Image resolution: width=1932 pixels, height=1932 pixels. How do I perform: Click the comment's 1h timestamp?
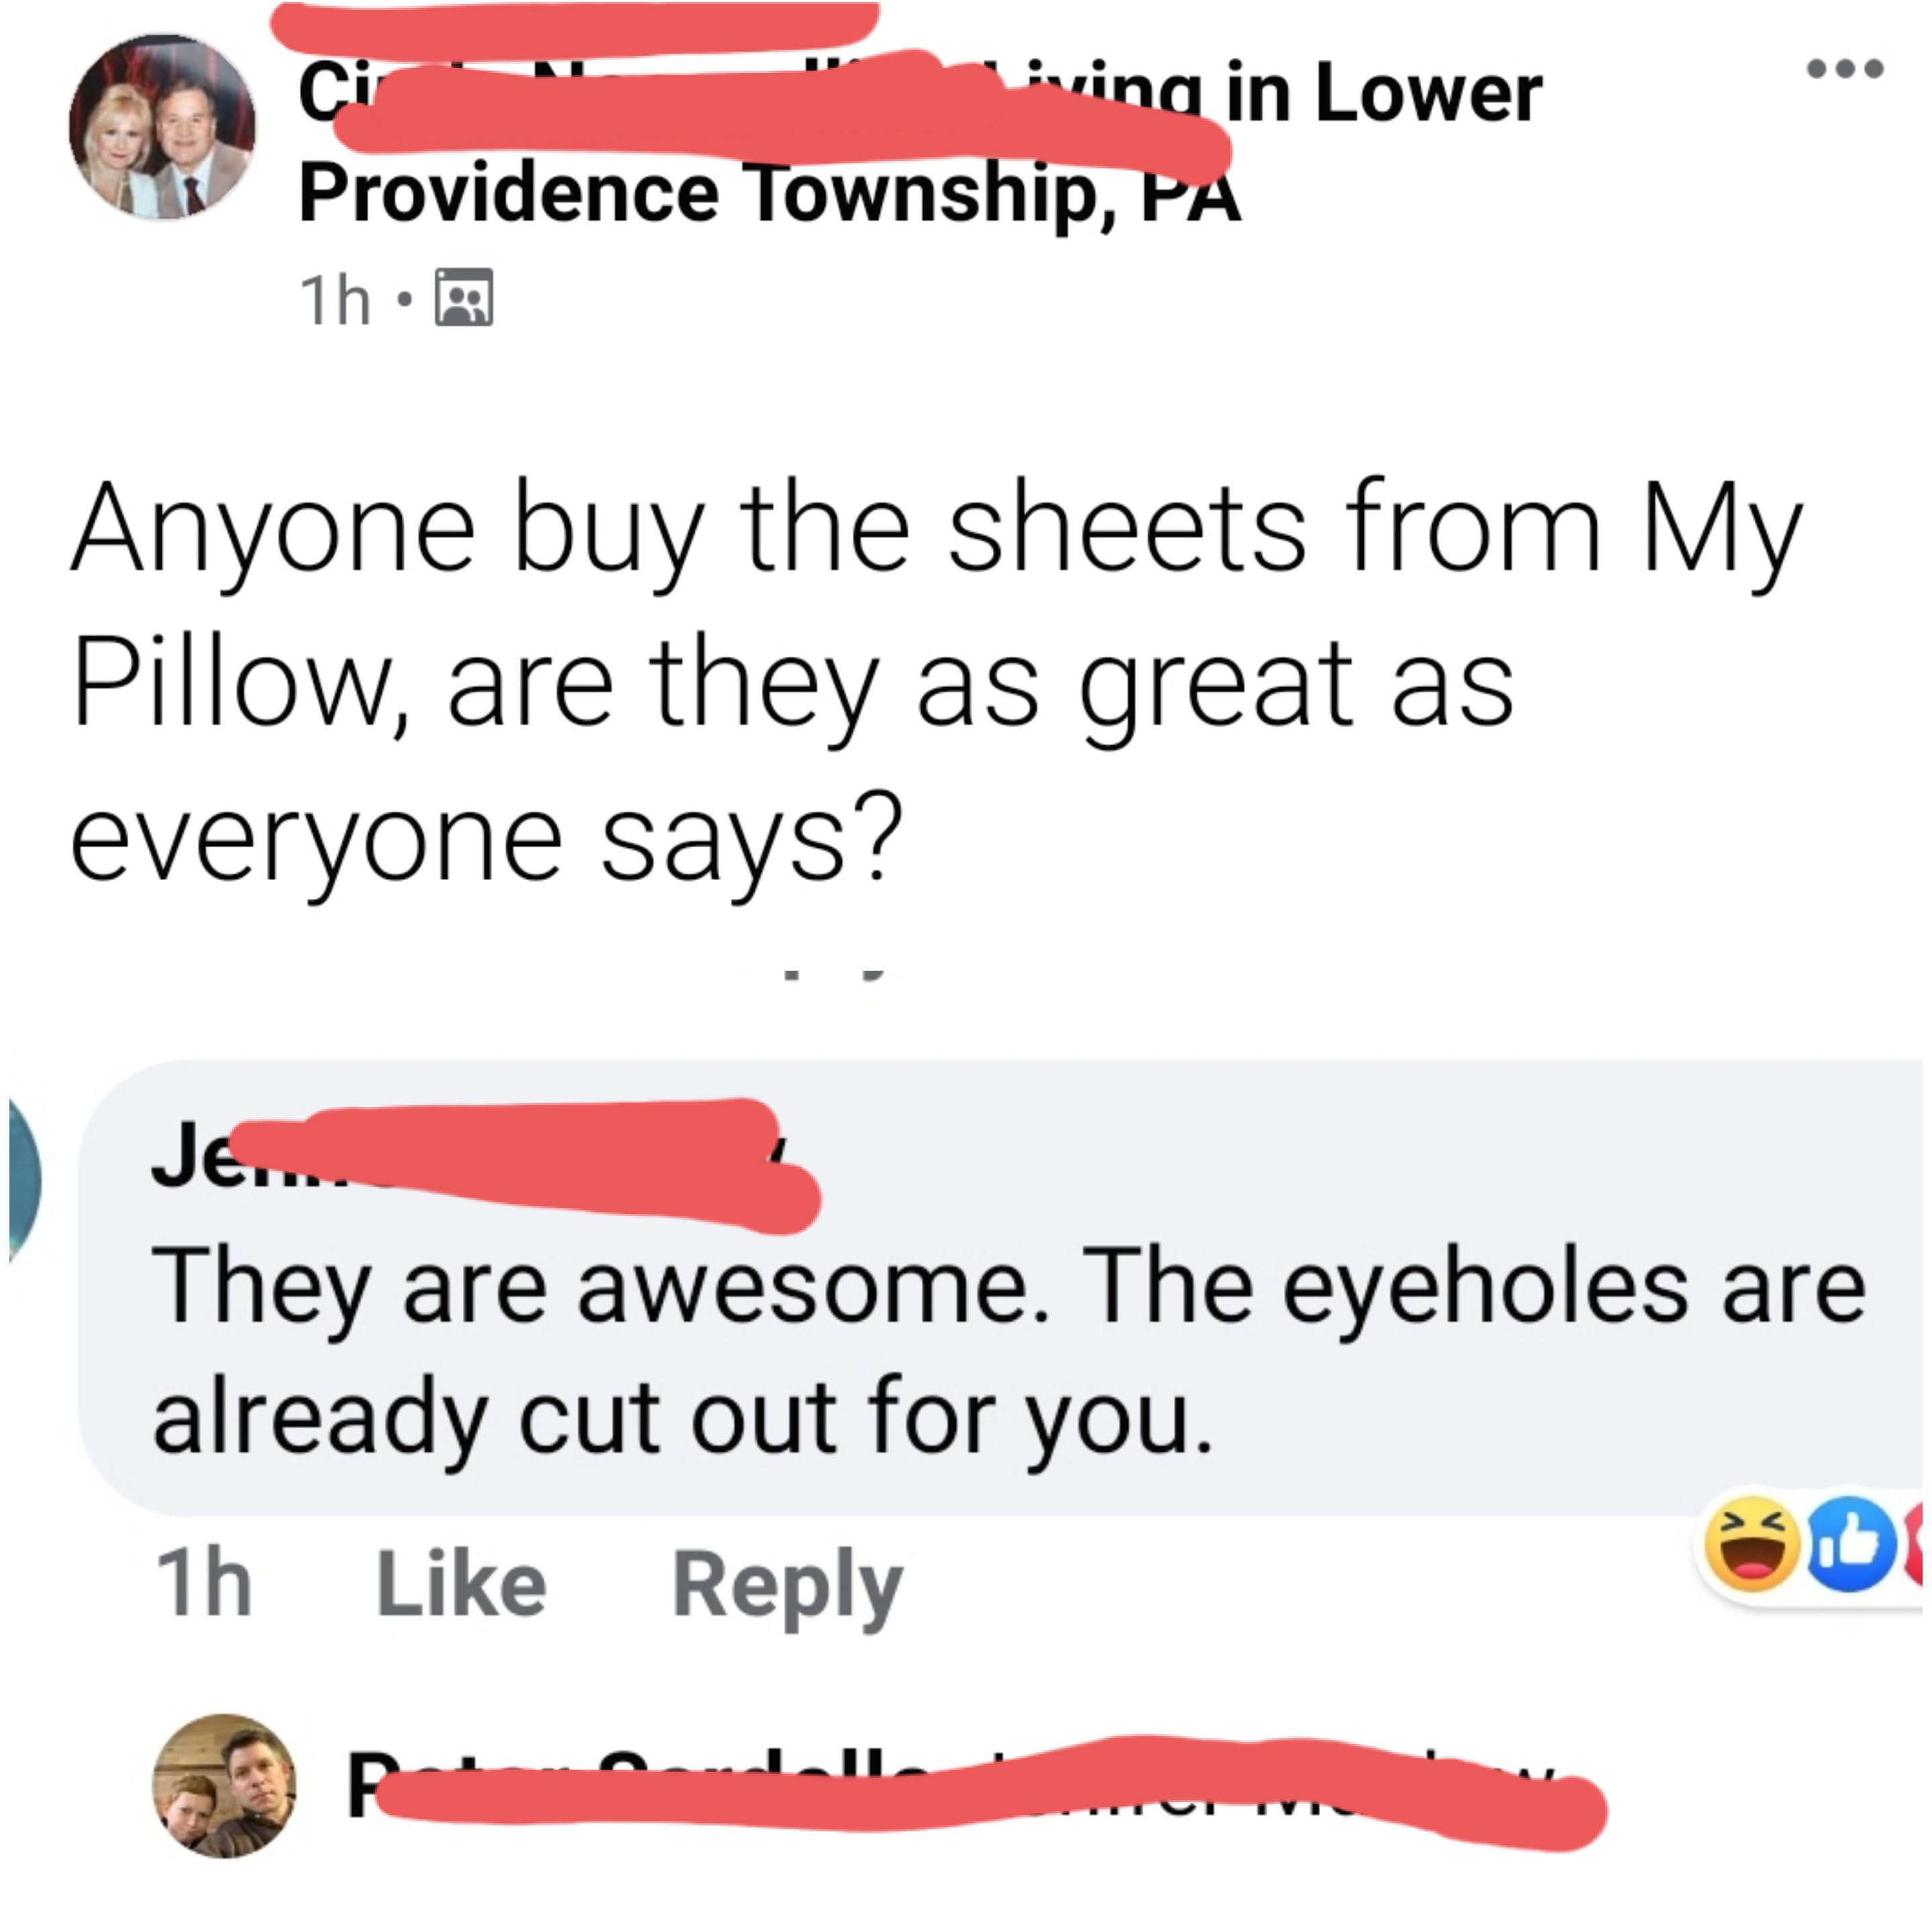(x=204, y=1584)
